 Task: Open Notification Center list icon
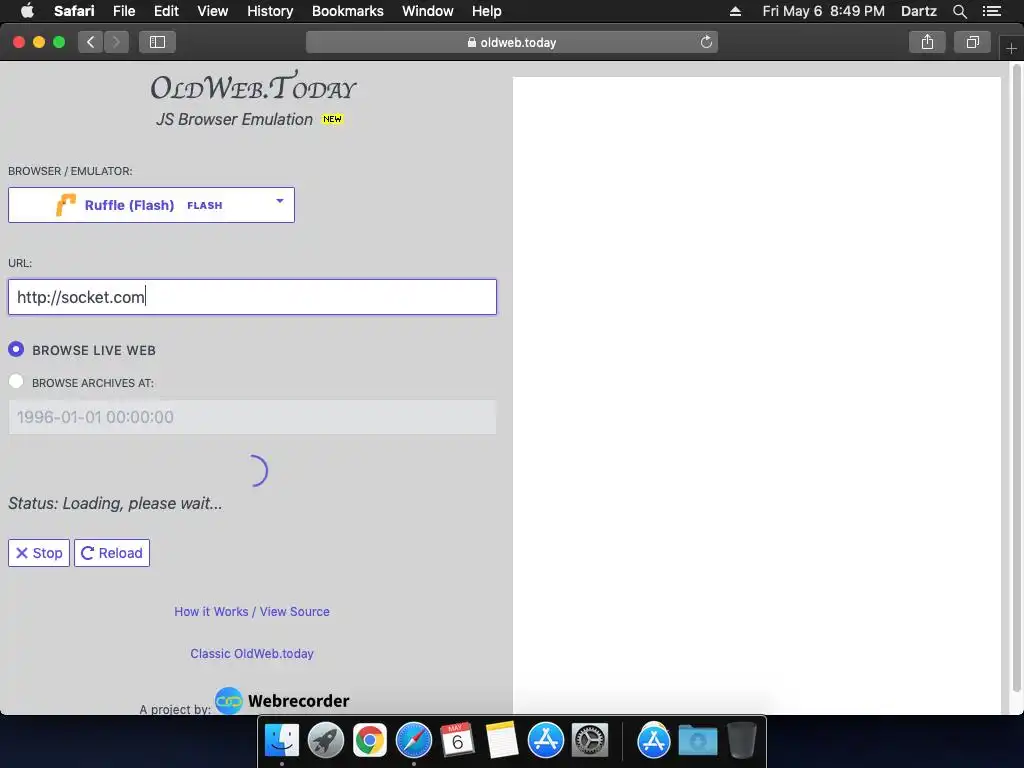pyautogui.click(x=992, y=11)
